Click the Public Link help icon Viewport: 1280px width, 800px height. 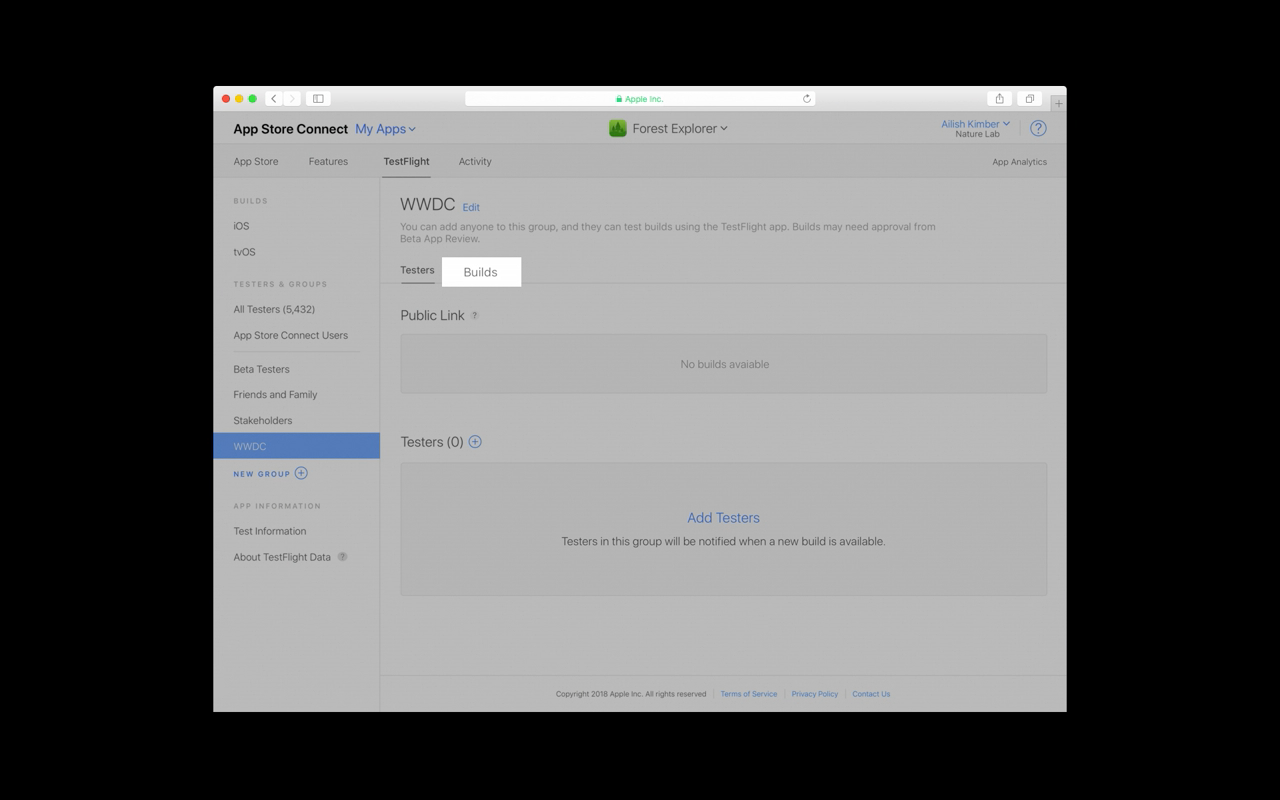475,315
